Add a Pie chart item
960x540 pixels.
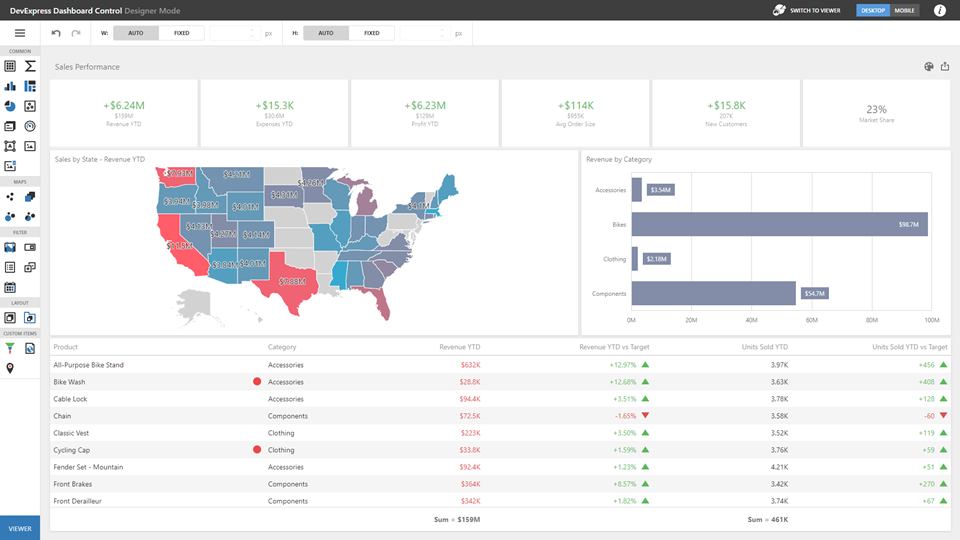tap(10, 106)
